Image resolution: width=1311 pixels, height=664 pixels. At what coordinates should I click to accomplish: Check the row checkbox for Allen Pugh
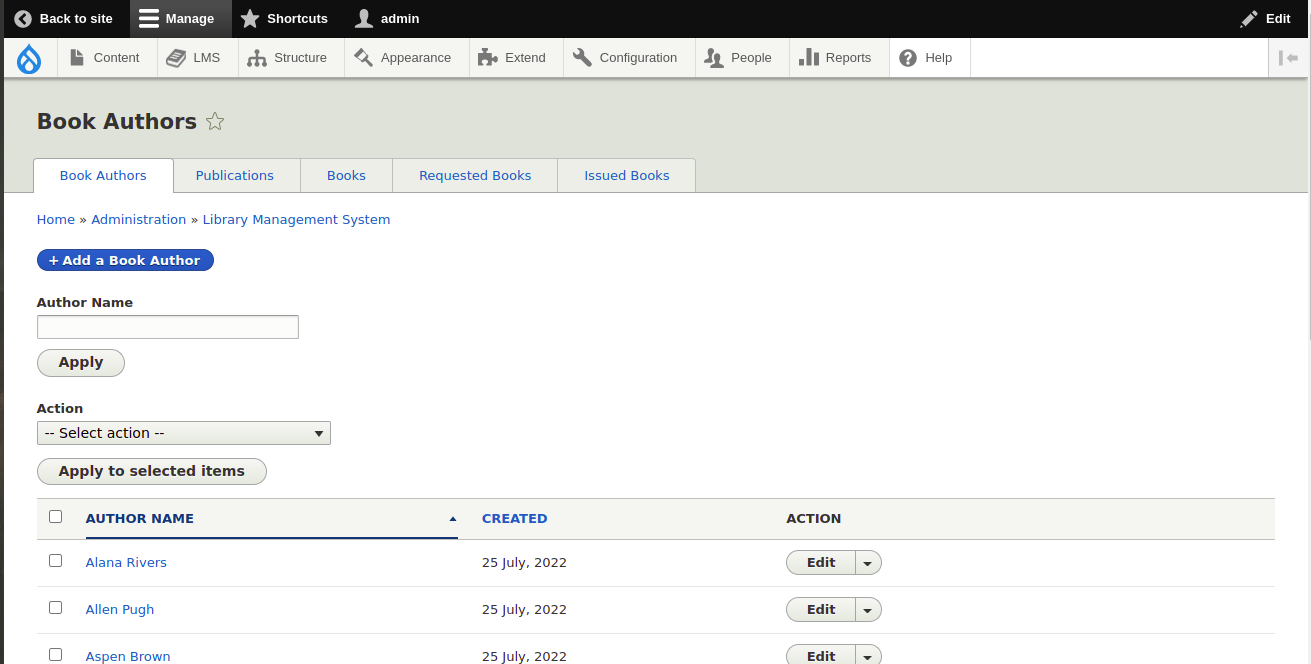55,607
